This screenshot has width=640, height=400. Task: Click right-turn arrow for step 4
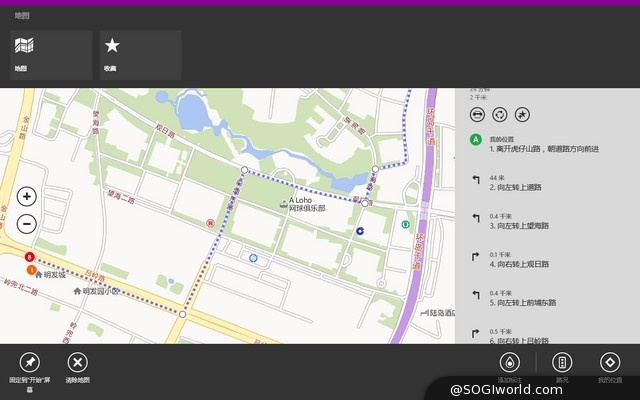tap(475, 257)
